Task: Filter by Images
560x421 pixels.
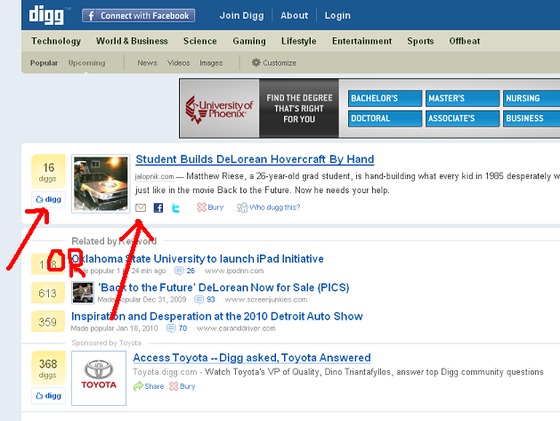Action: click(211, 63)
